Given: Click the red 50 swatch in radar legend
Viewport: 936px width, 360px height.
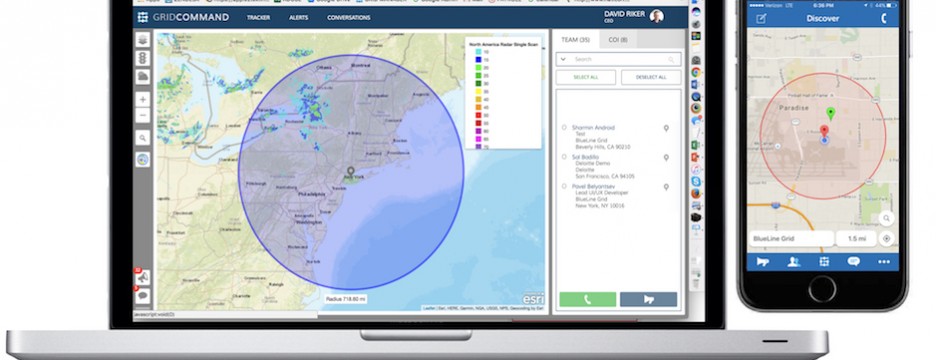Looking at the screenshot, I should pos(479,115).
